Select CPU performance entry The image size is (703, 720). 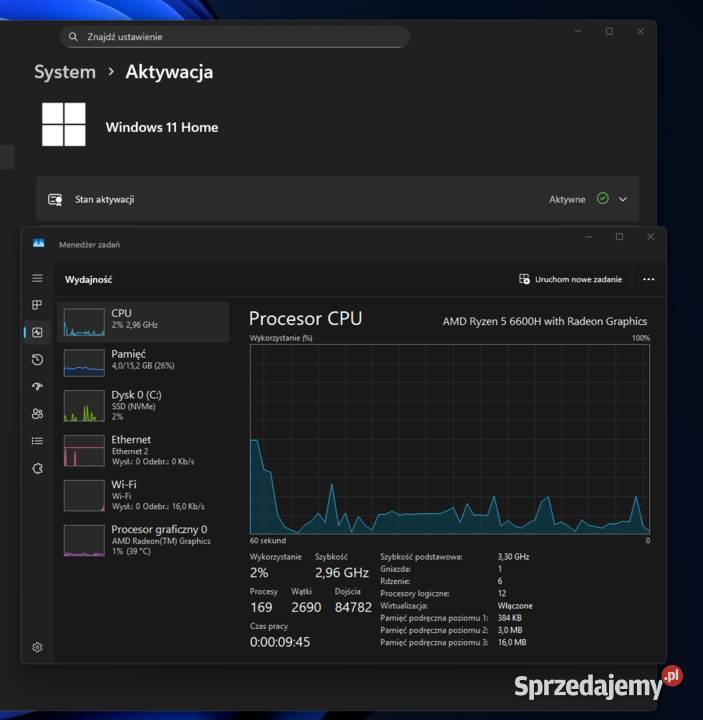coord(143,322)
